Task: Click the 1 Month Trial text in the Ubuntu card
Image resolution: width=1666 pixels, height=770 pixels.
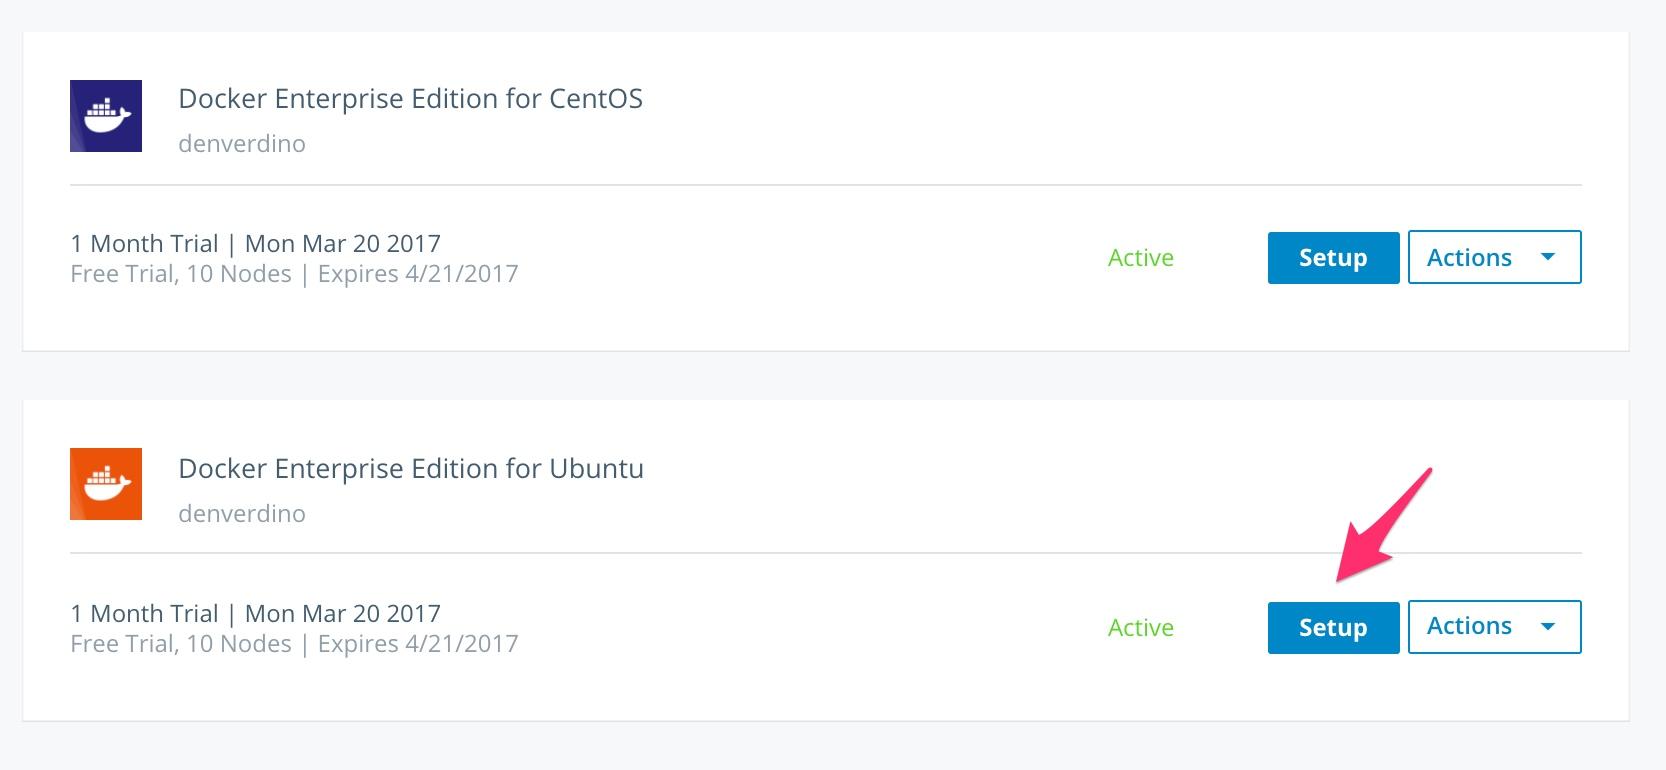Action: pos(144,613)
